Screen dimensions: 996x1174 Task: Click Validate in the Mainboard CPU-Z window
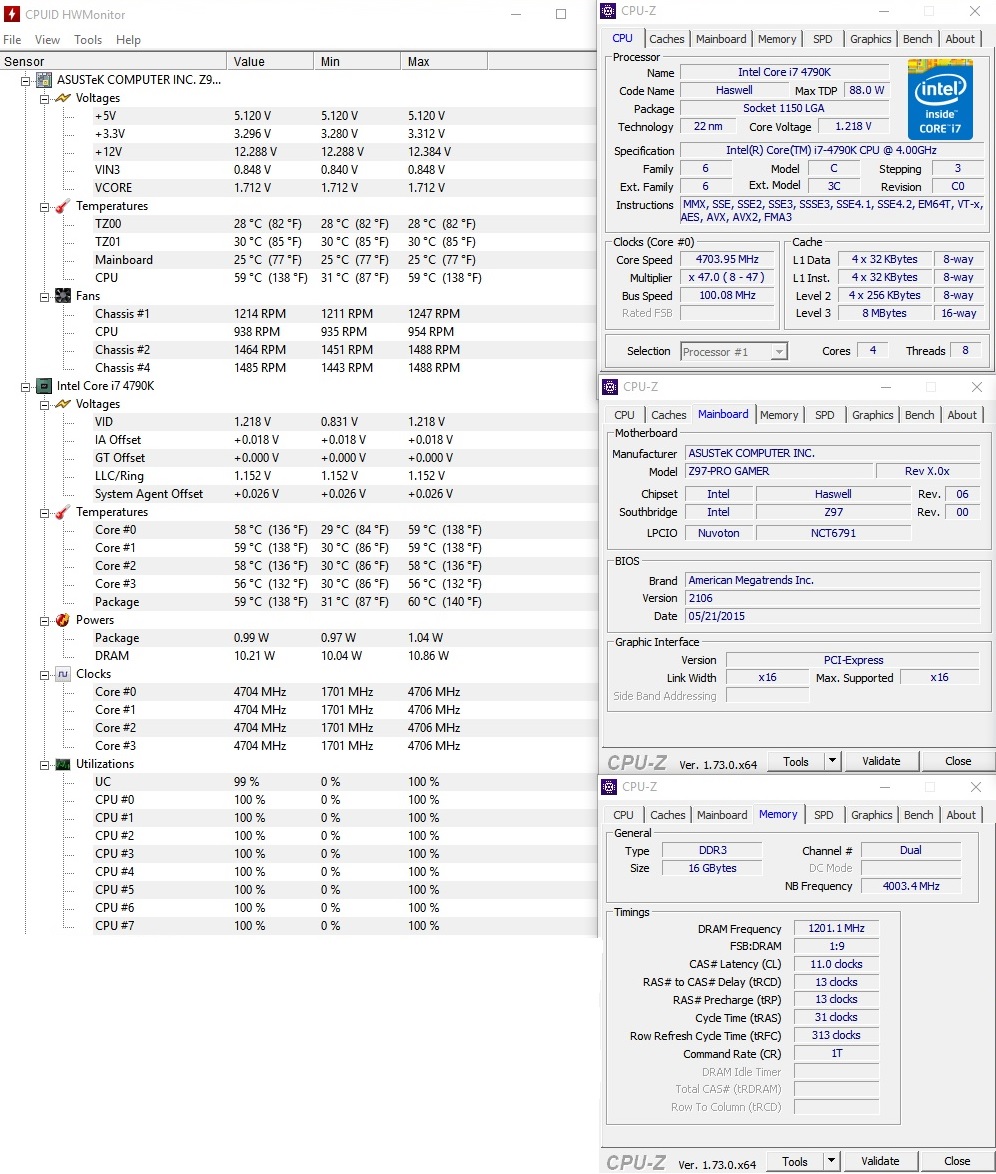pyautogui.click(x=881, y=761)
